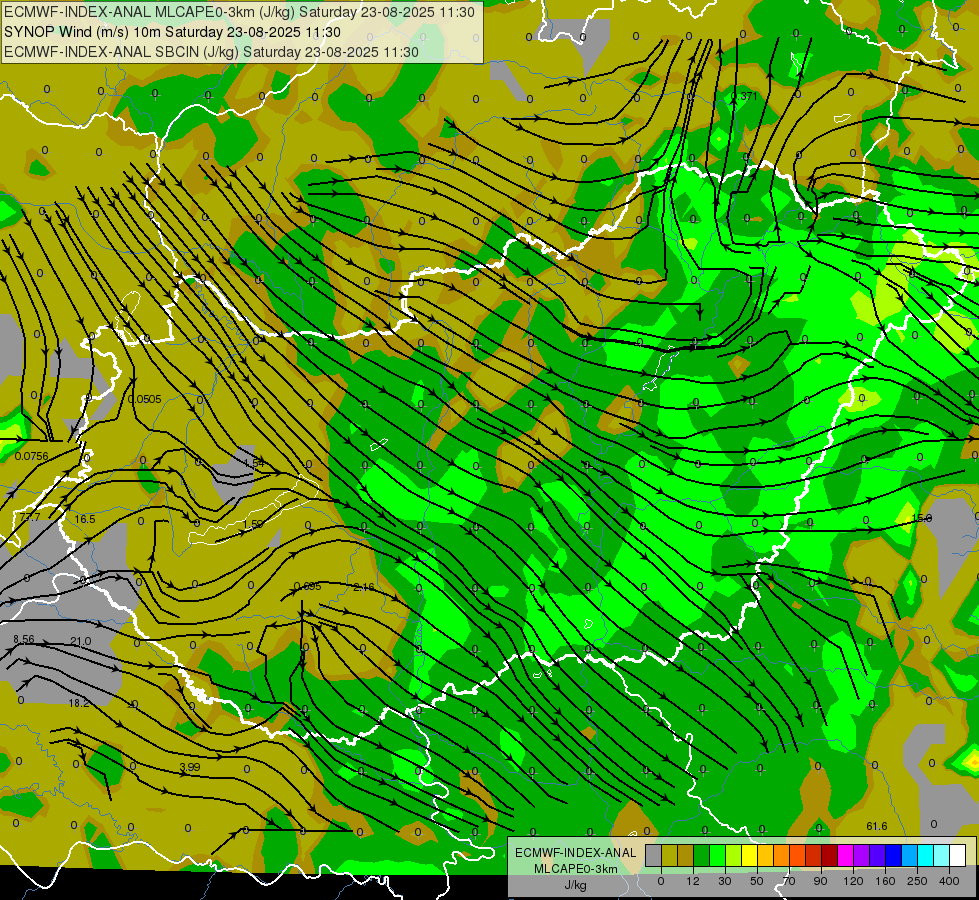
Task: Click legend scale value 90
Action: point(820,881)
